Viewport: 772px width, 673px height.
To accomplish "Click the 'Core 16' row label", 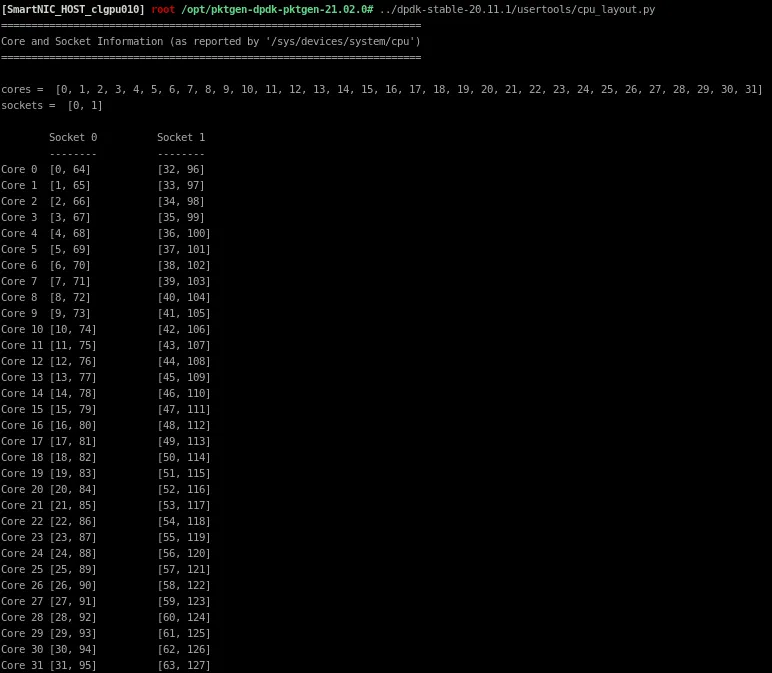I will pyautogui.click(x=22, y=425).
